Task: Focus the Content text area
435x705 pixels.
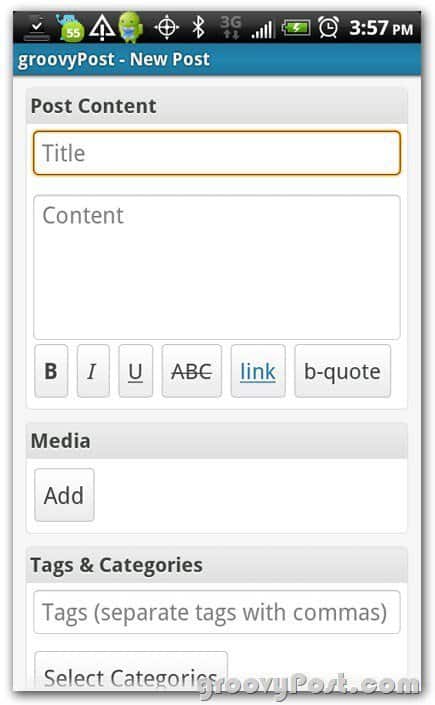Action: (217, 267)
